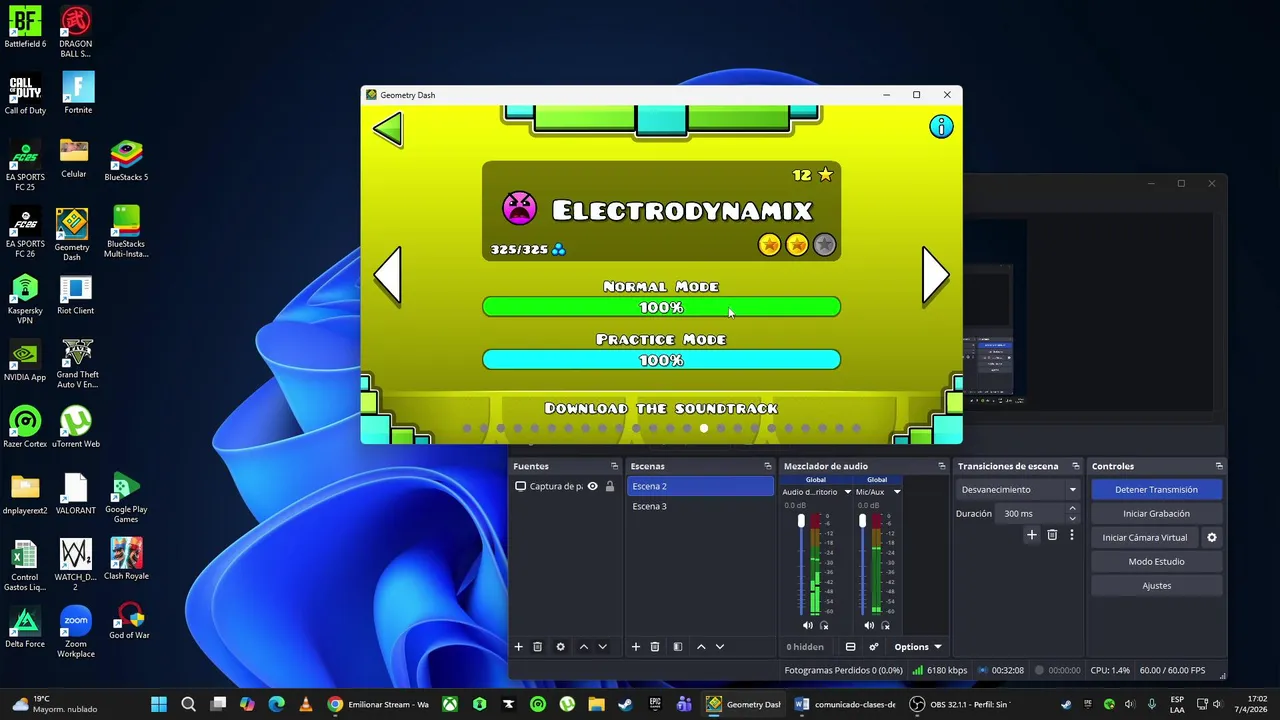
Task: Toggle lock on Captura source
Action: (x=609, y=486)
